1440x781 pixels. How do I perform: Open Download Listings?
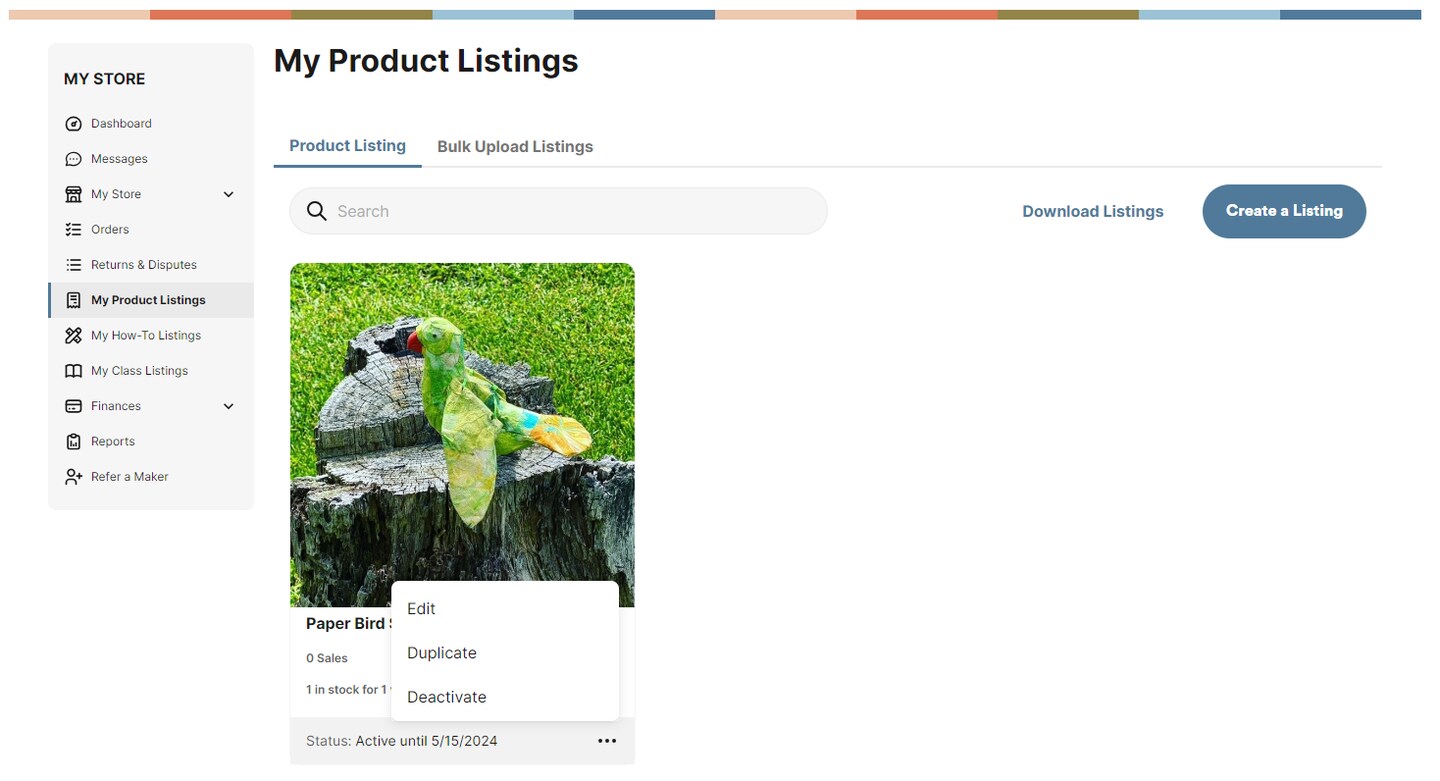1093,211
